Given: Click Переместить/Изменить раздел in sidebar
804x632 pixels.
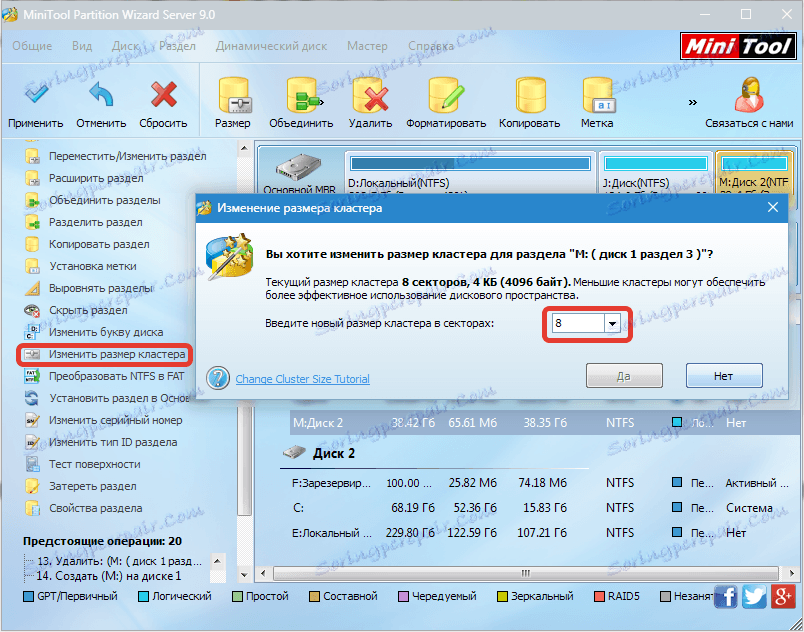Looking at the screenshot, I should point(115,156).
